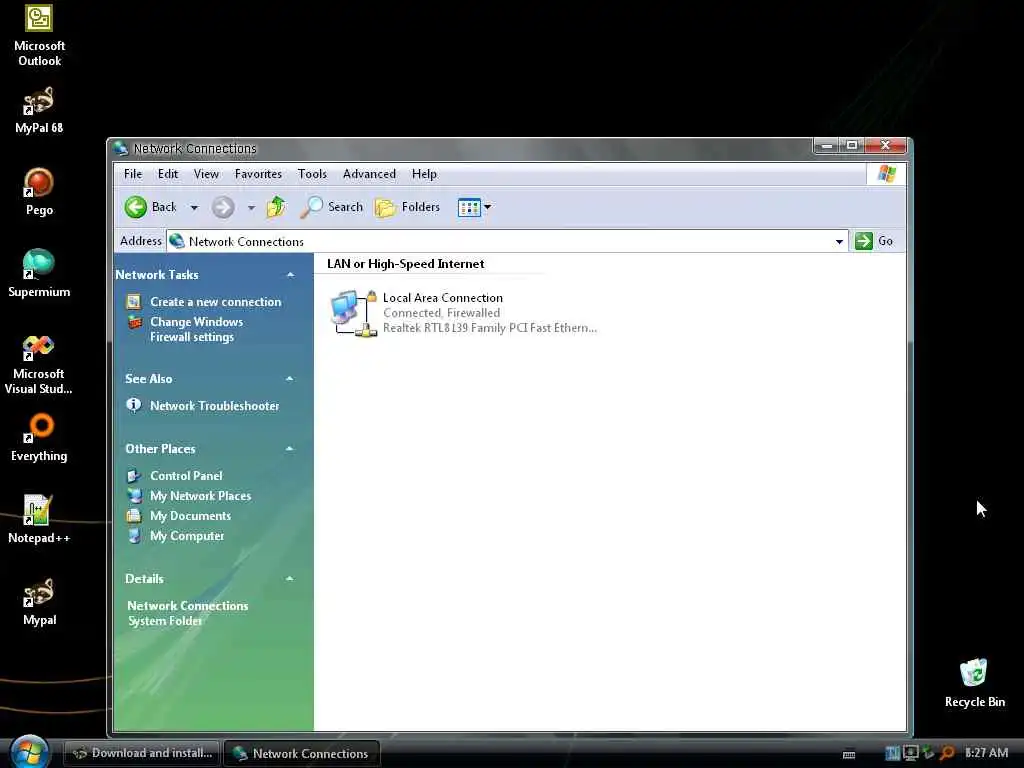Viewport: 1024px width, 768px height.
Task: Click the Everything search tray icon
Action: click(x=947, y=753)
